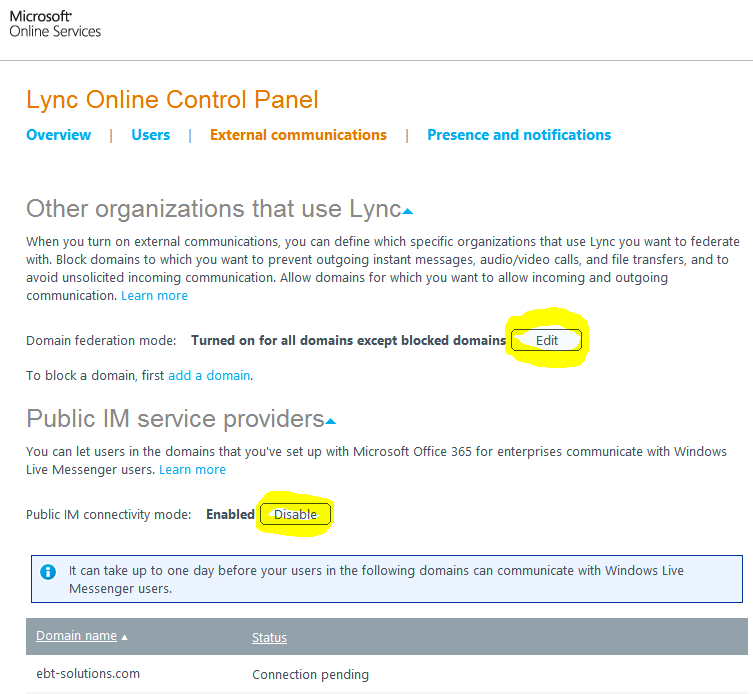Click Disable for Public IM connectivity
This screenshot has width=753, height=694.
(295, 515)
